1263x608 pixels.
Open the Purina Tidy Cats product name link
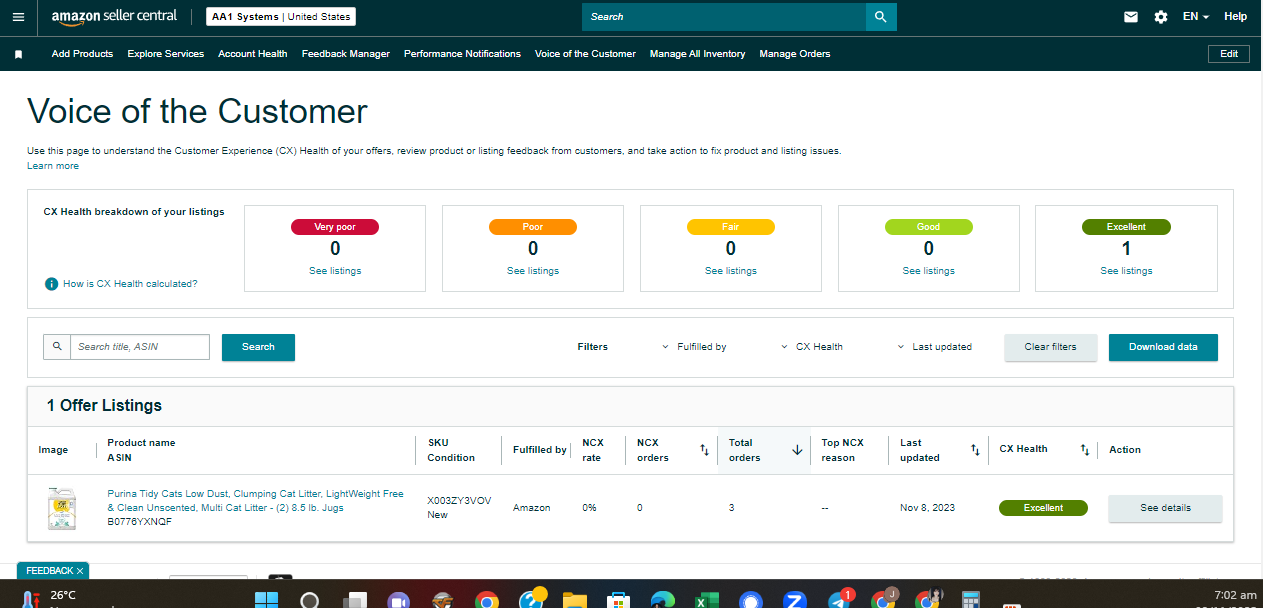pyautogui.click(x=255, y=501)
